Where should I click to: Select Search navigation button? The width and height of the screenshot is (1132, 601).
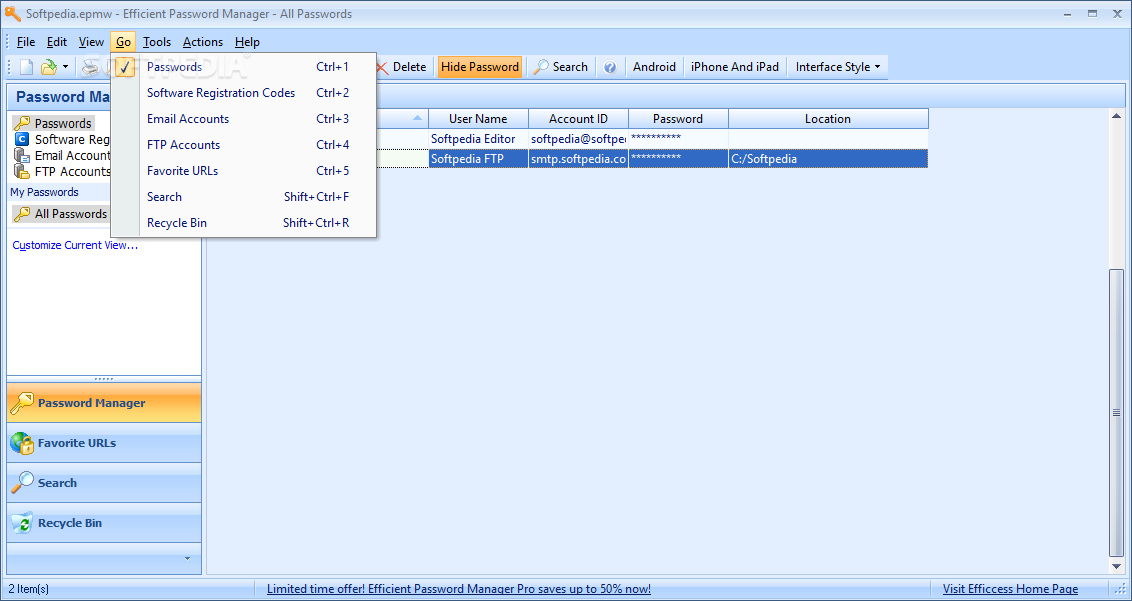coord(104,483)
